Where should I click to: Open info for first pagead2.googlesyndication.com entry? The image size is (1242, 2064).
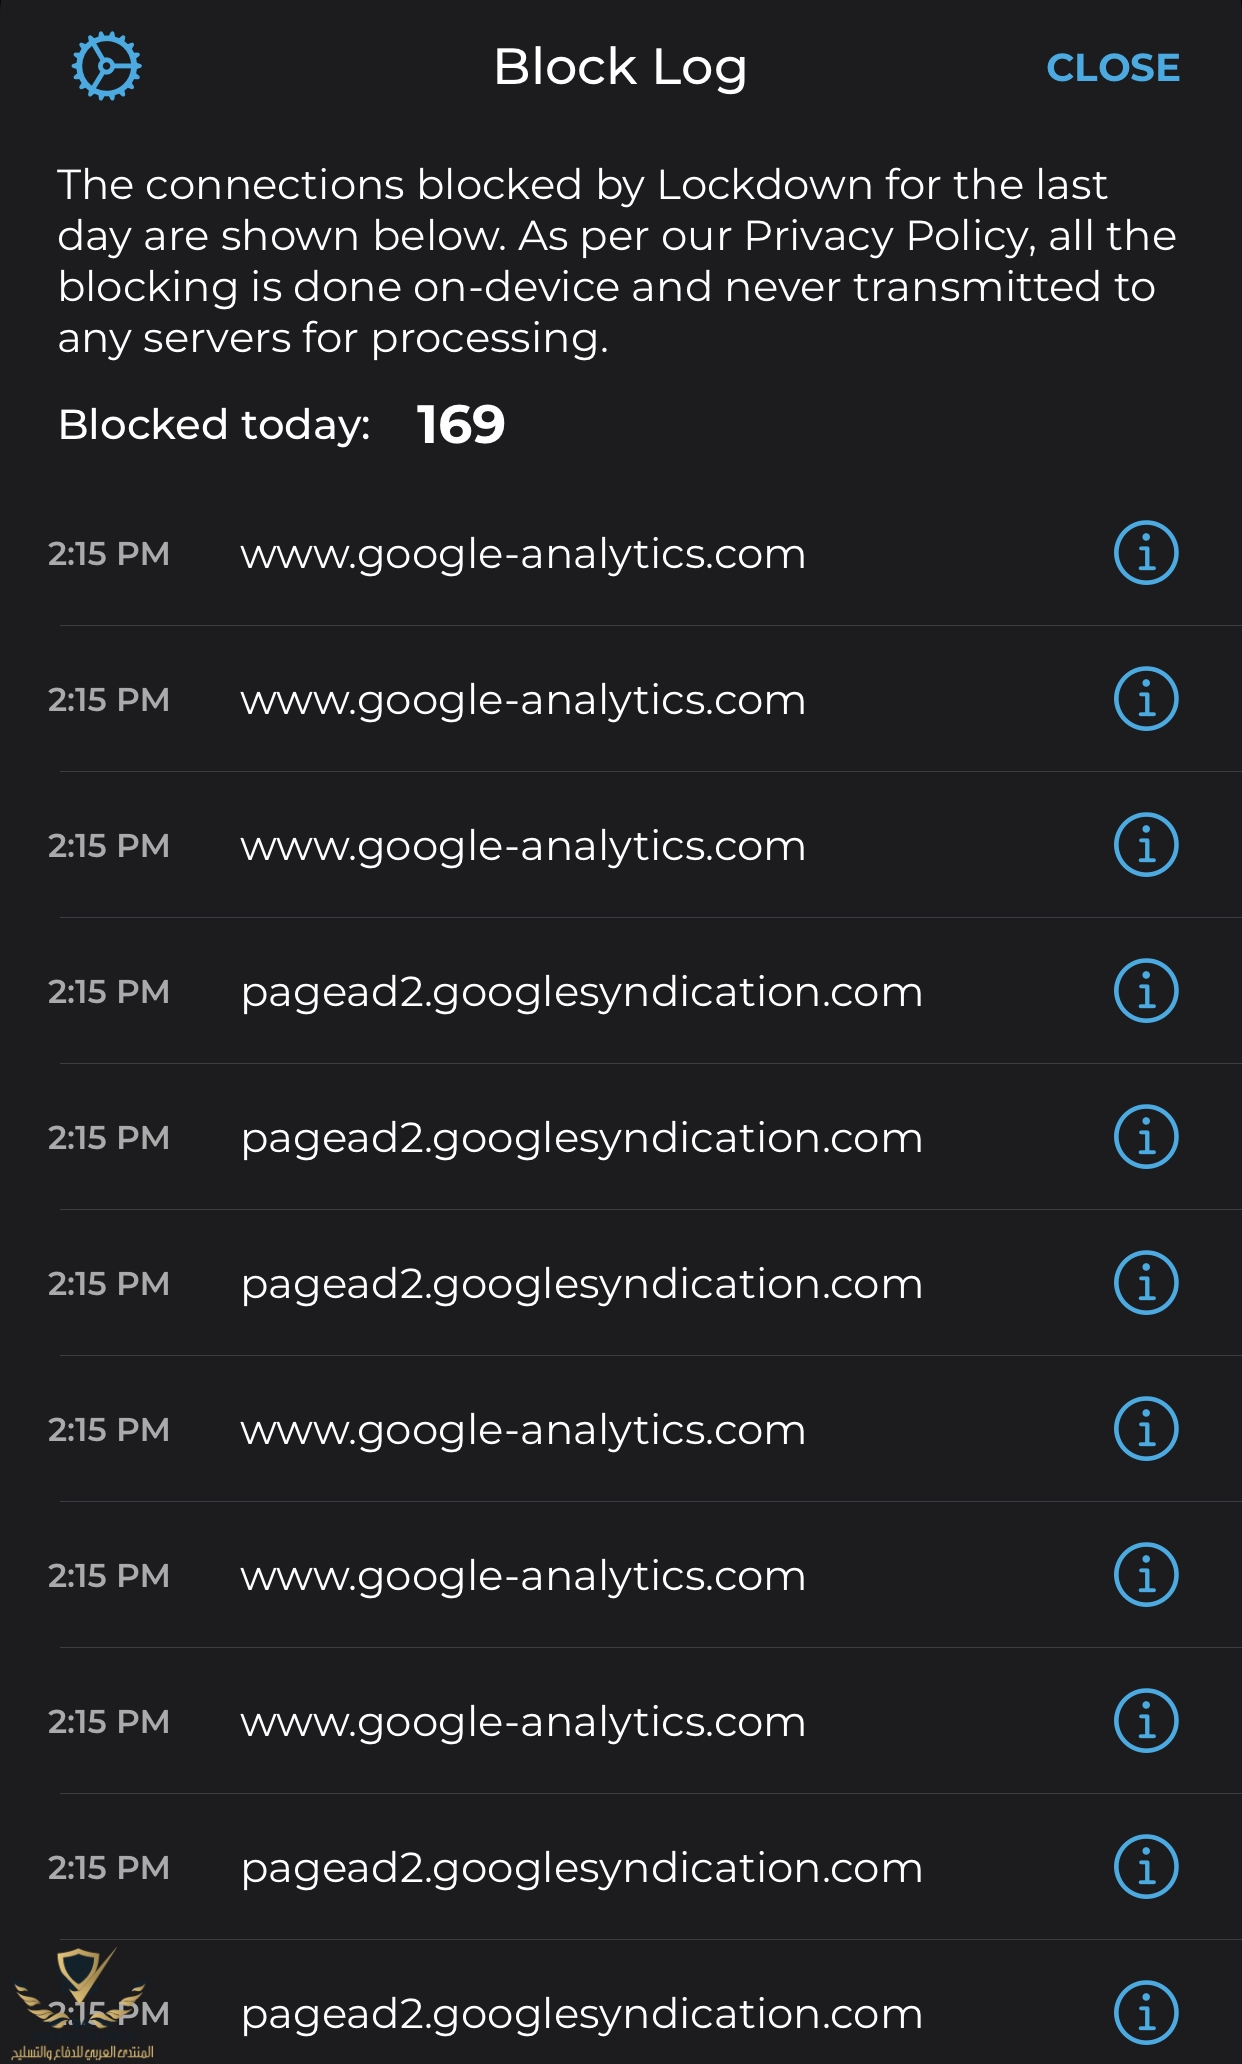(x=1146, y=991)
